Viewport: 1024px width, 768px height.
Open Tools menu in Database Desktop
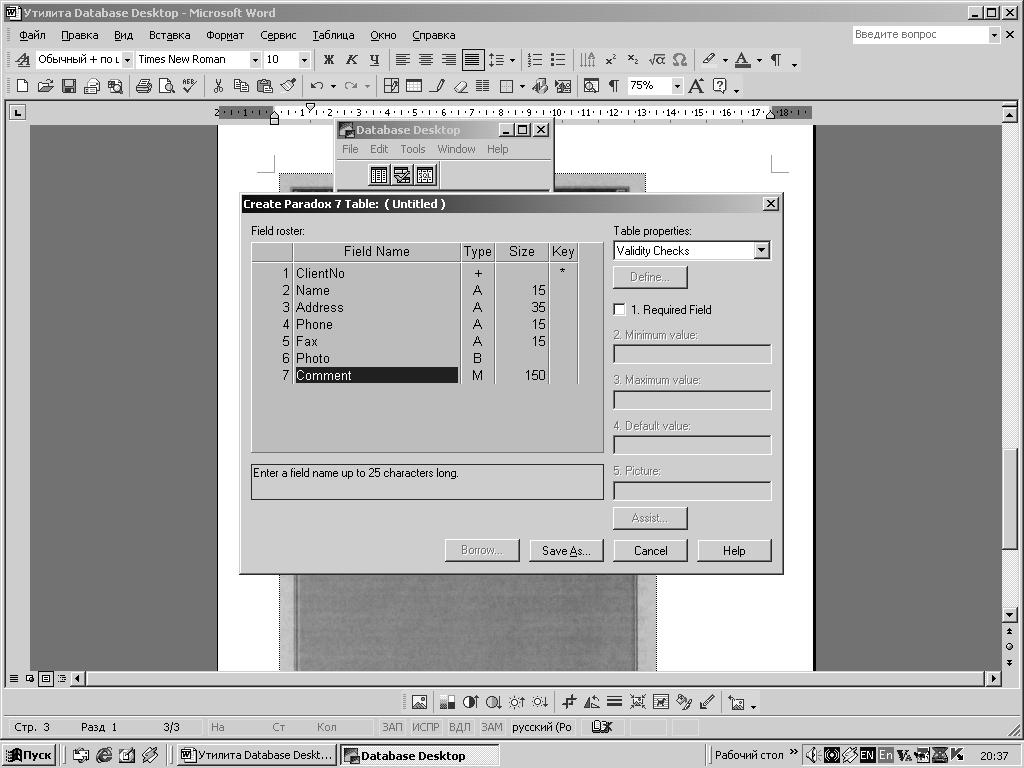(x=413, y=149)
